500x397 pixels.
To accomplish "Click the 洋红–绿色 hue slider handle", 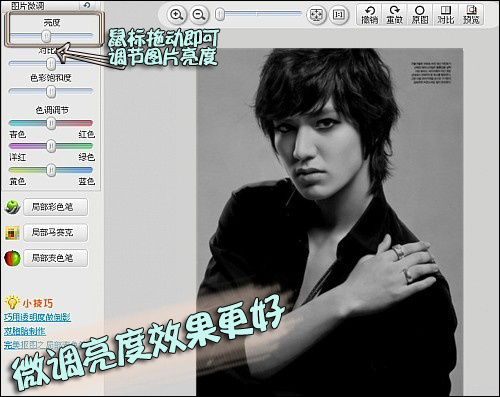I will pyautogui.click(x=51, y=146).
